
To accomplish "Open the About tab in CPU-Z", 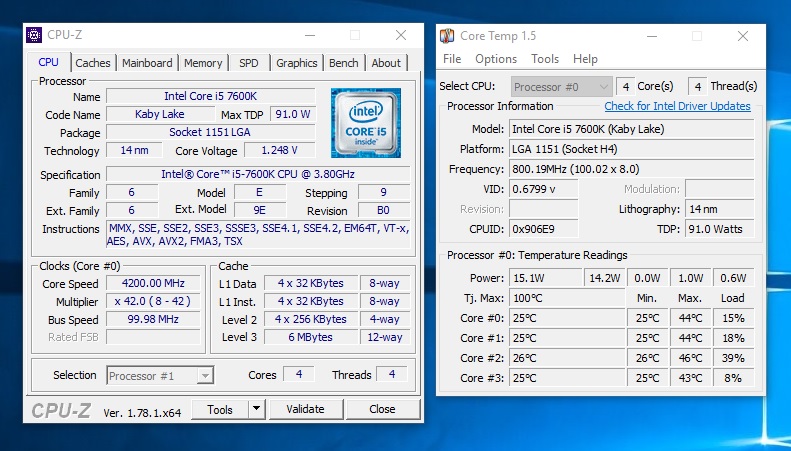I will pos(386,63).
